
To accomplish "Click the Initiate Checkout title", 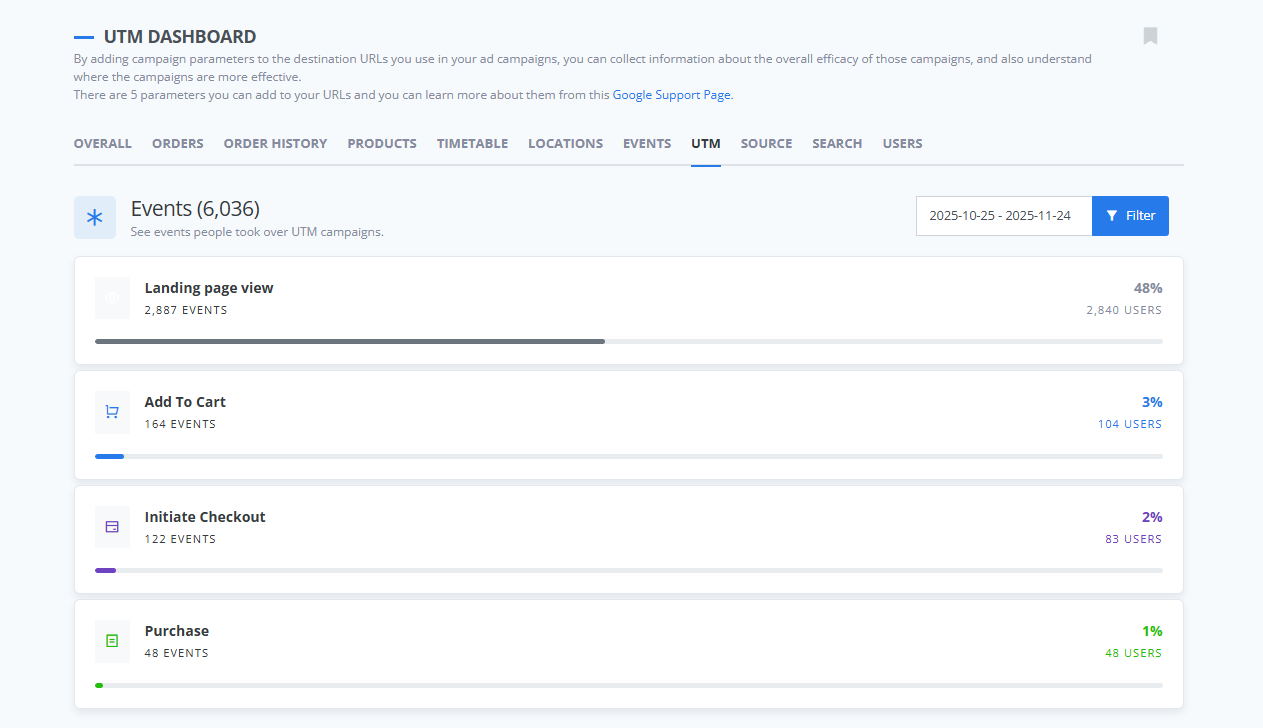I will point(205,517).
